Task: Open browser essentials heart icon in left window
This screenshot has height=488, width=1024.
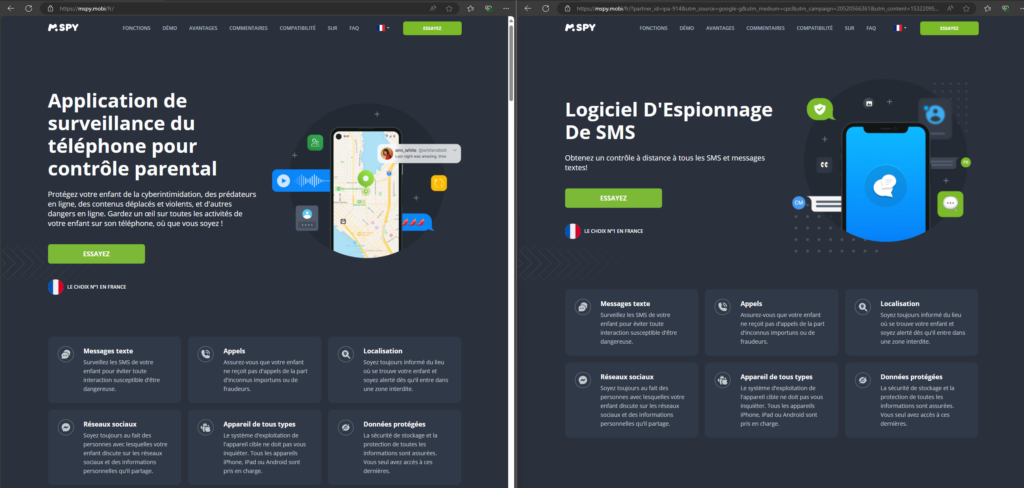Action: click(488, 8)
